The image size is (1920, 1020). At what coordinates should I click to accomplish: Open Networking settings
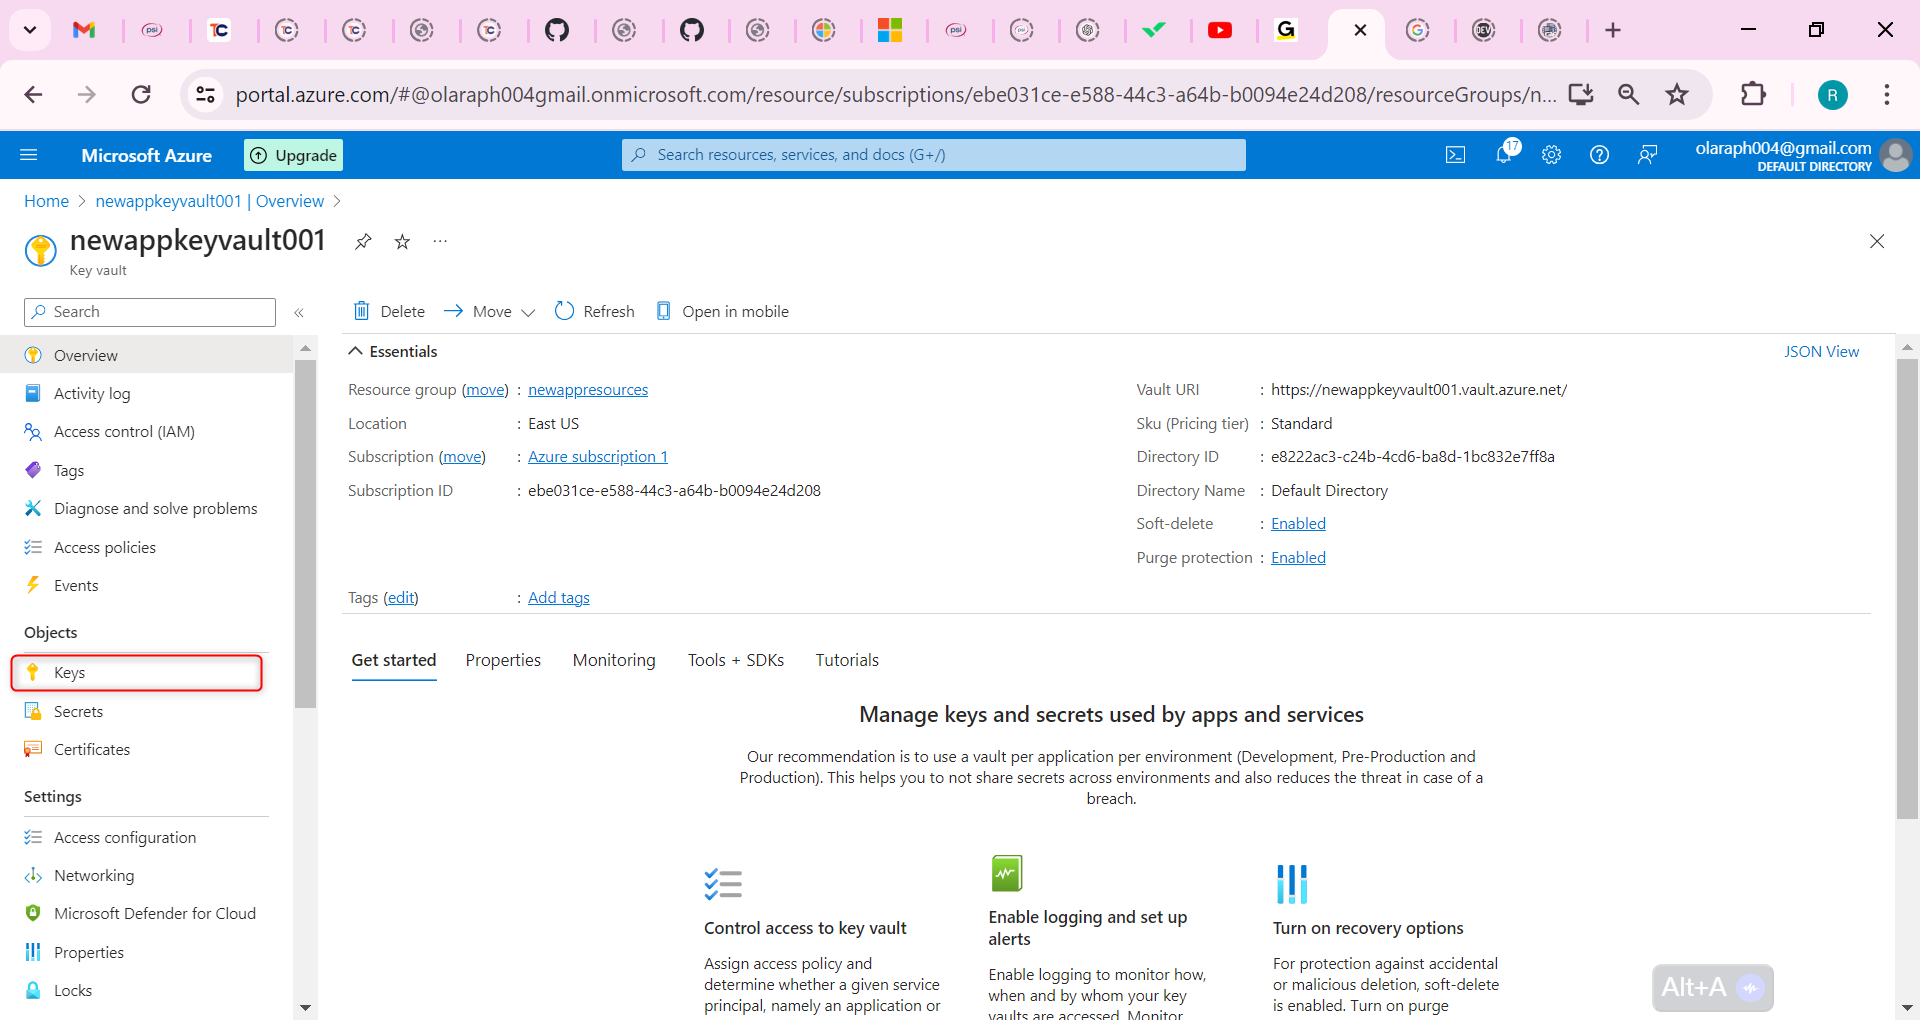[x=146, y=875]
